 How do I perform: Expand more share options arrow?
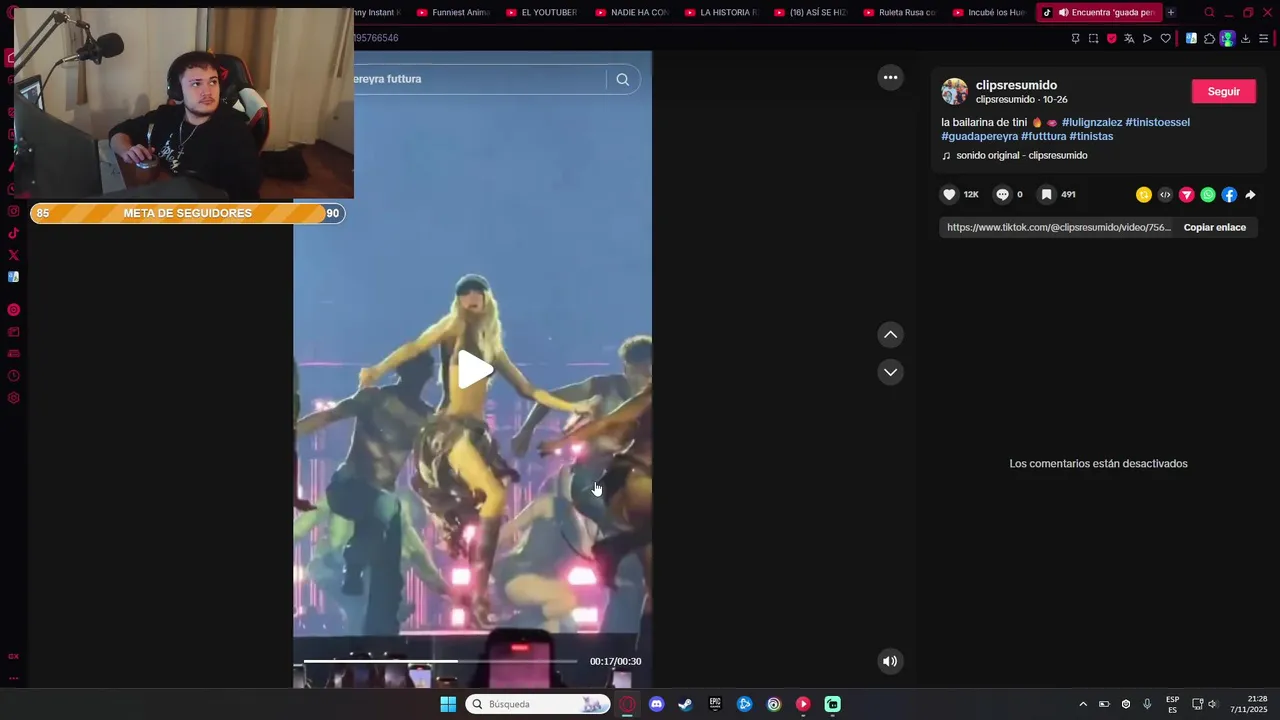click(1250, 195)
